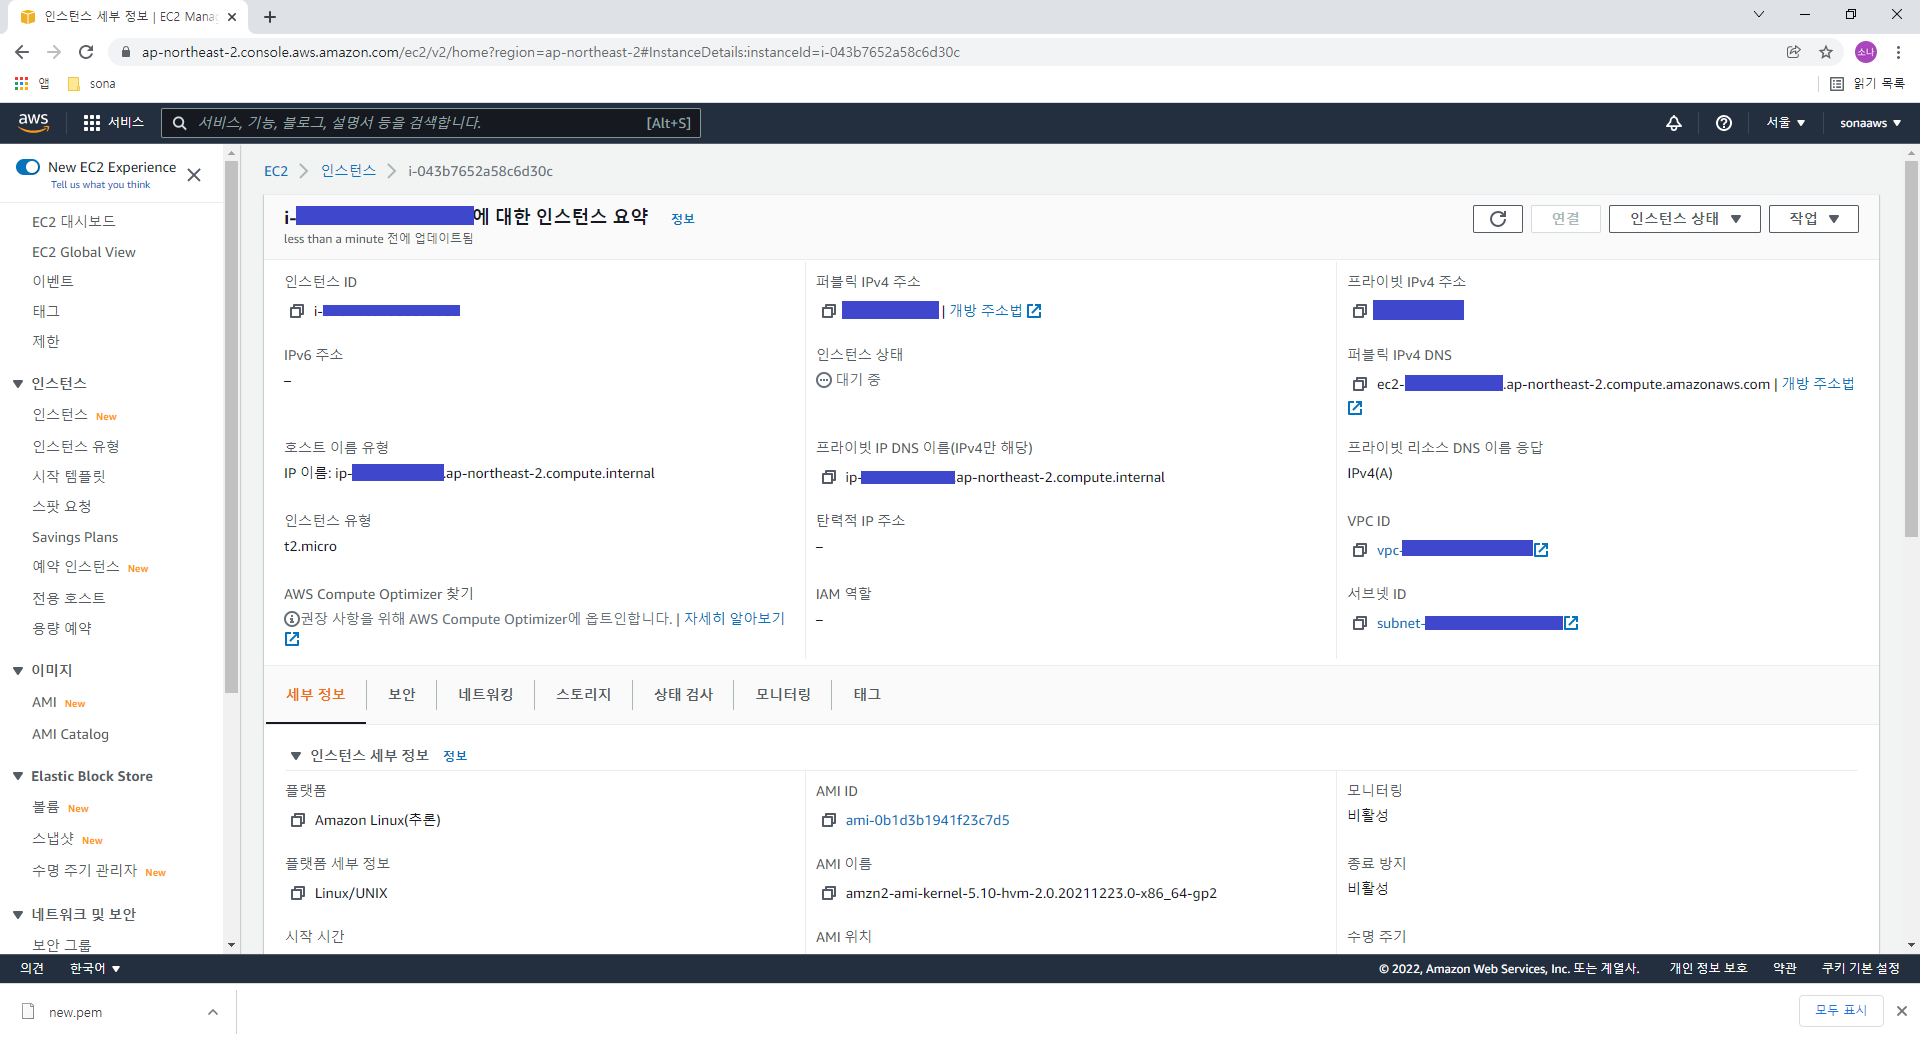
Task: Switch to the 모니터링 tab
Action: [784, 695]
